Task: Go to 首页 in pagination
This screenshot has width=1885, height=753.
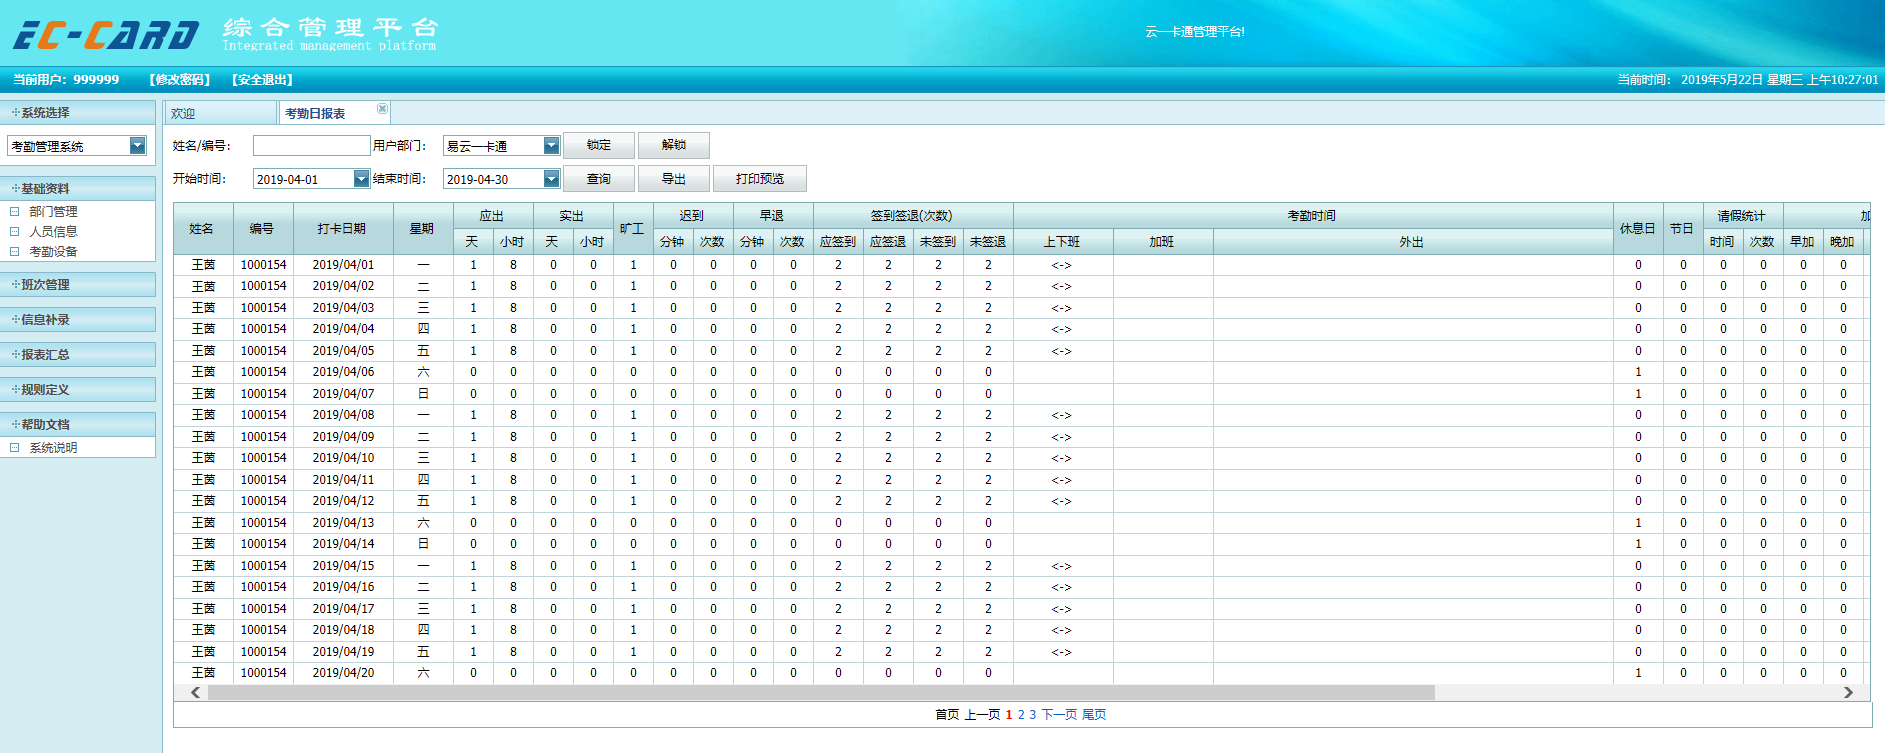Action: click(947, 715)
